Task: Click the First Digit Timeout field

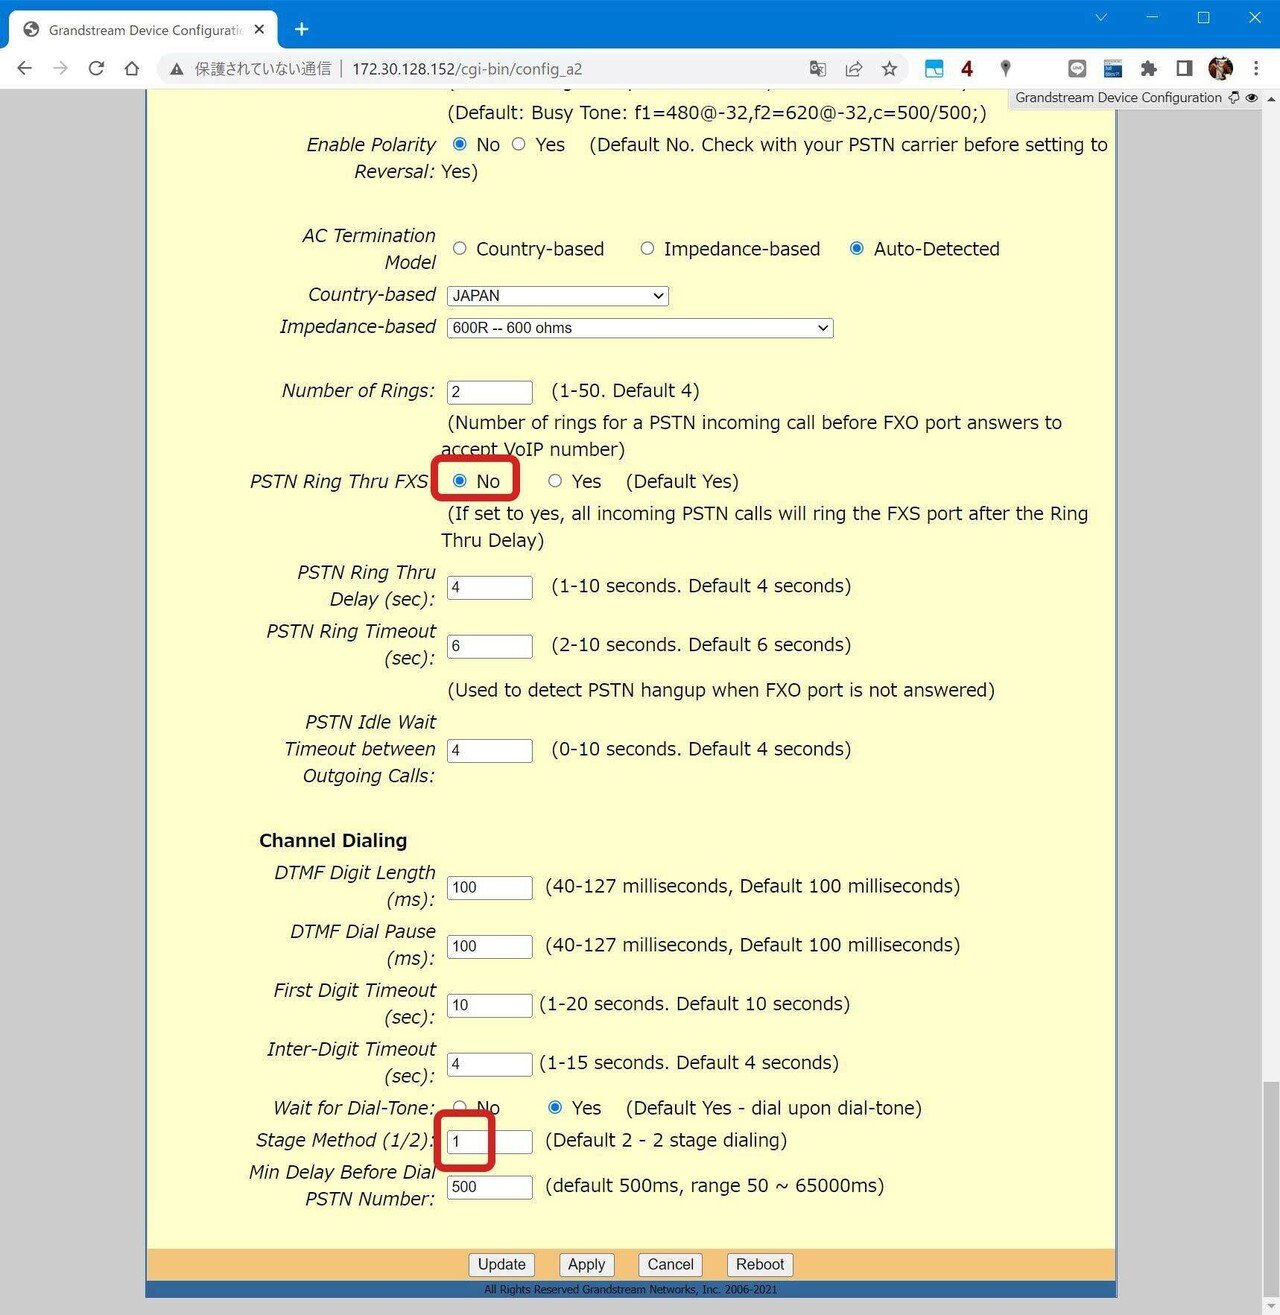Action: tap(490, 1005)
